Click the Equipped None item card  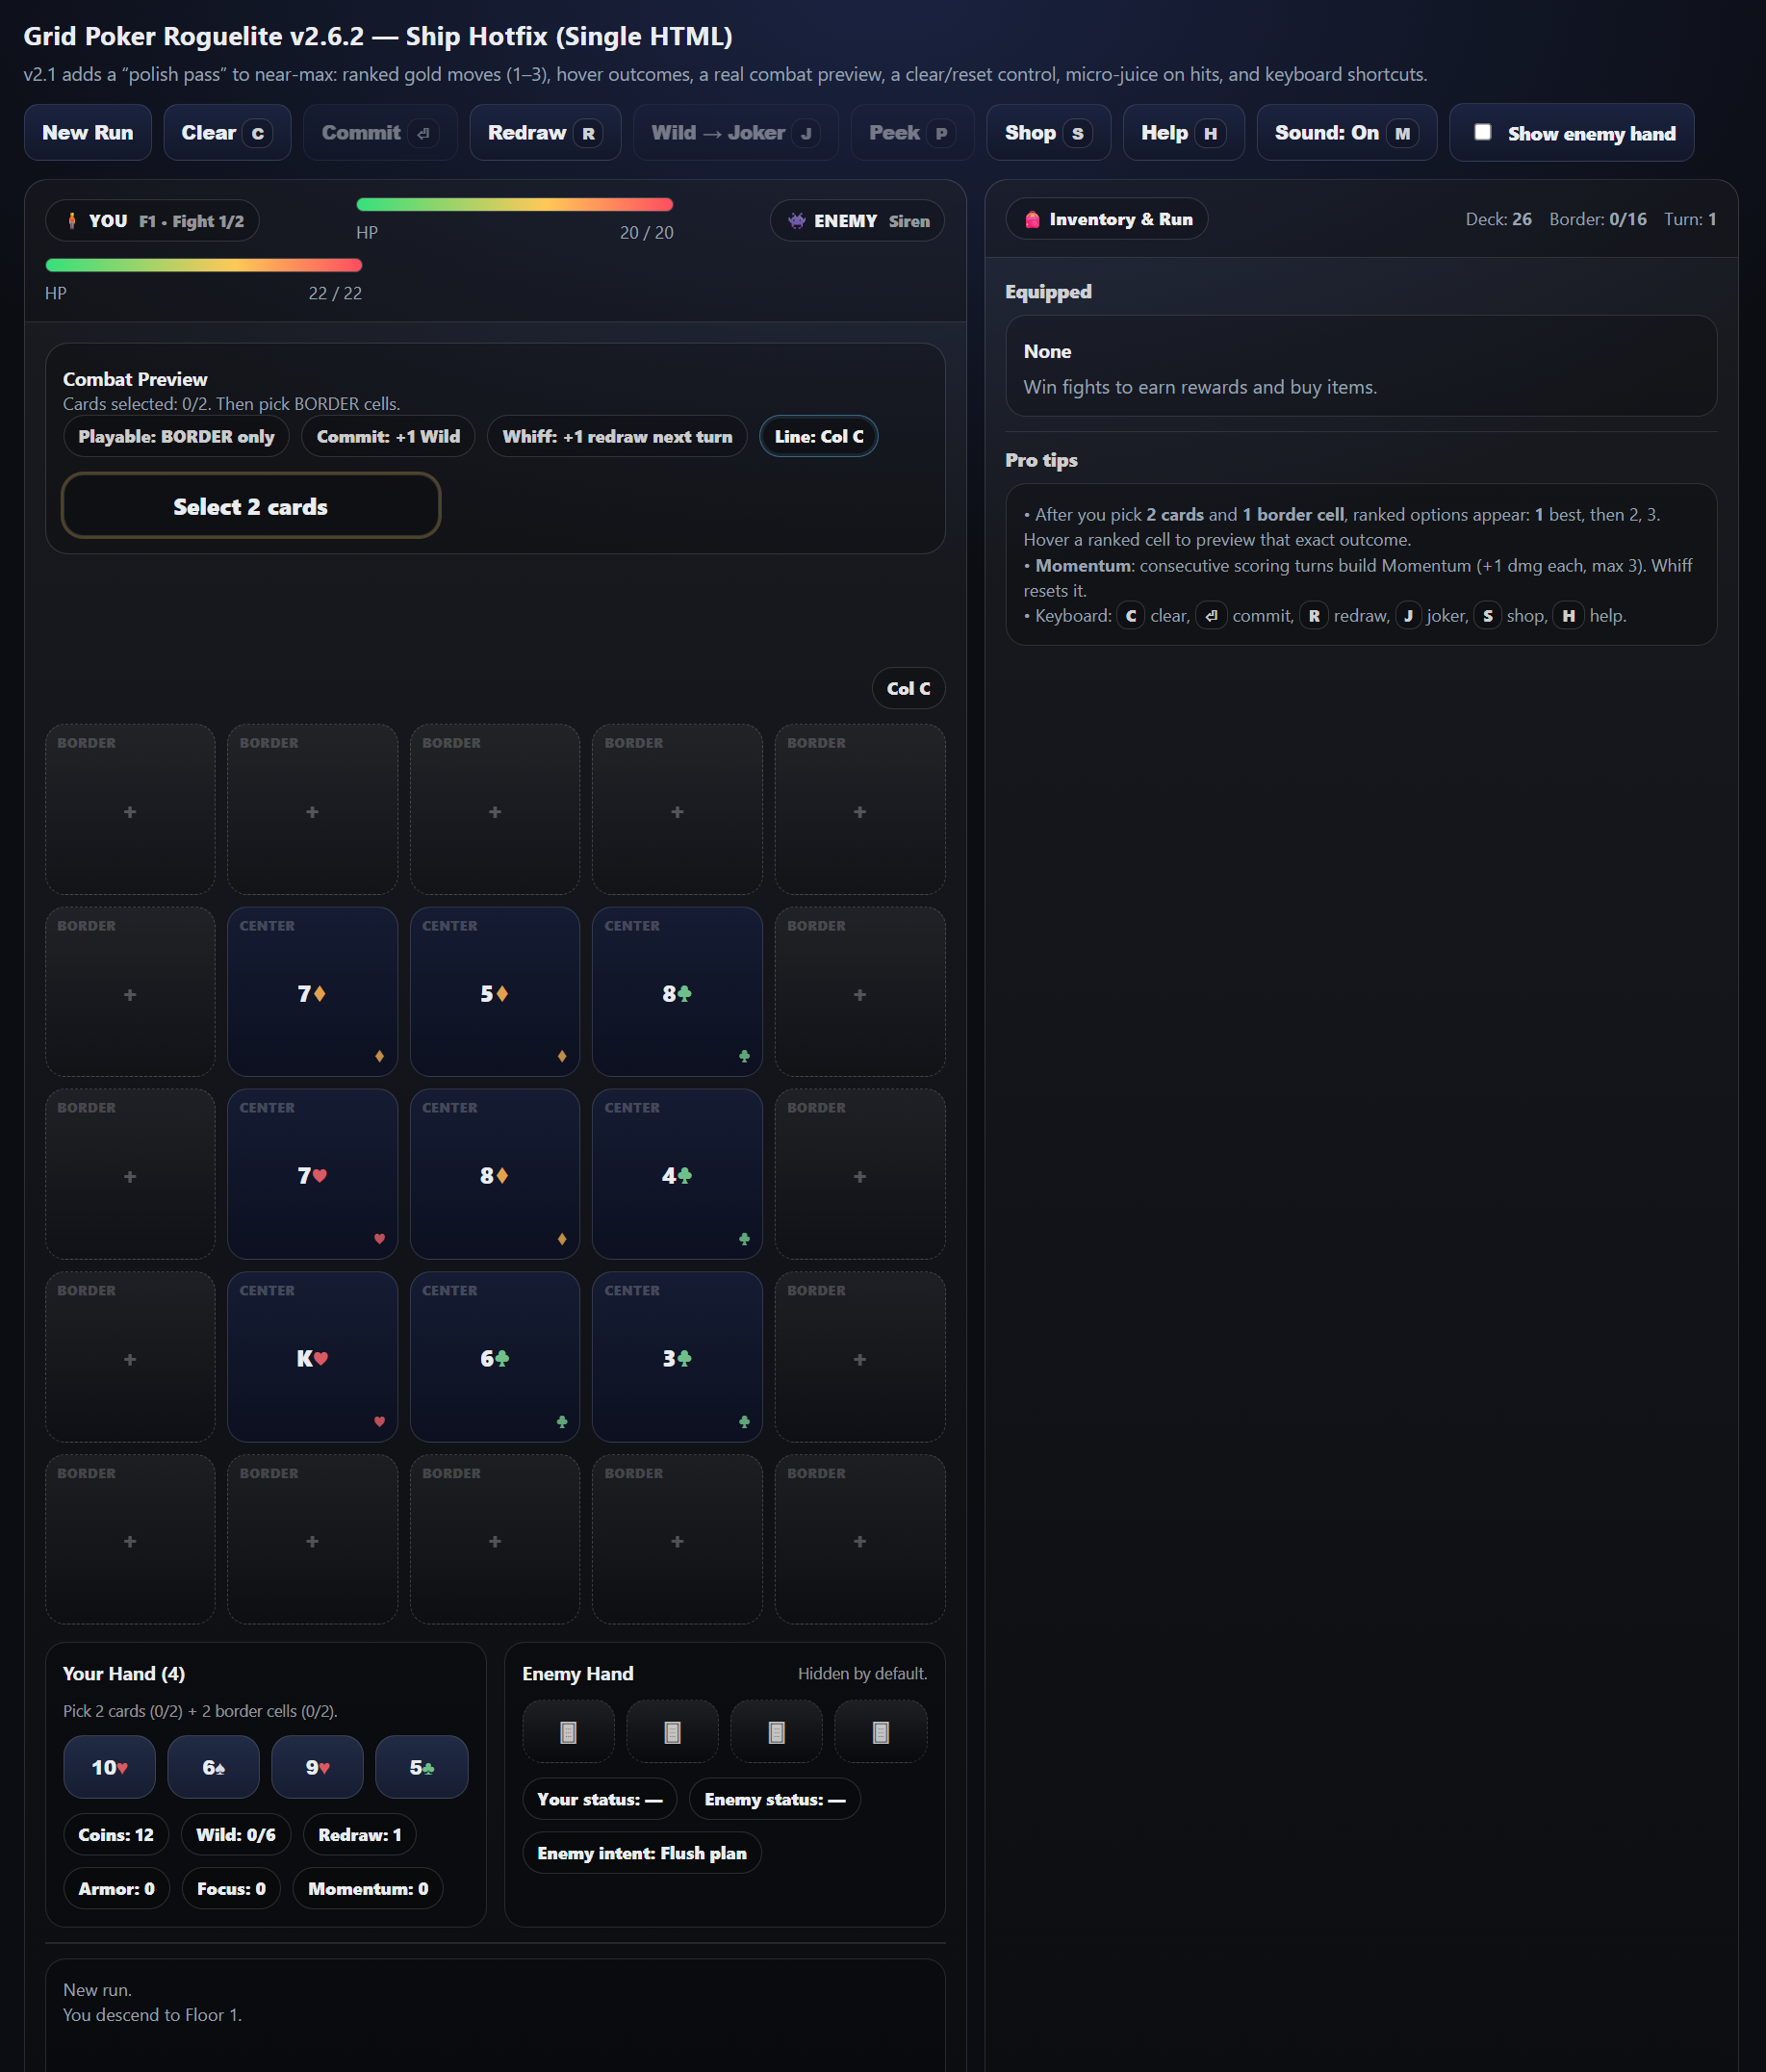pyautogui.click(x=1361, y=367)
